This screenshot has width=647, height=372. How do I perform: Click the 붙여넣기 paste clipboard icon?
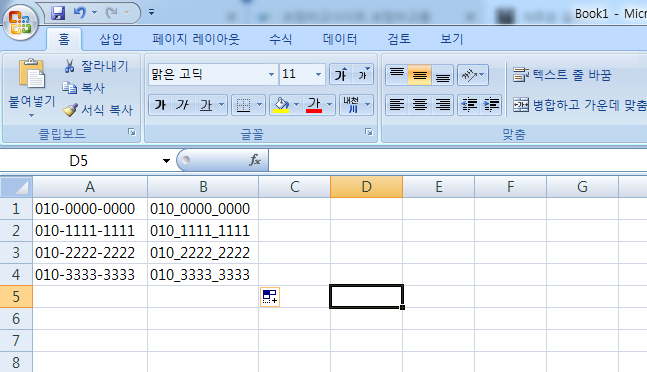[x=32, y=73]
